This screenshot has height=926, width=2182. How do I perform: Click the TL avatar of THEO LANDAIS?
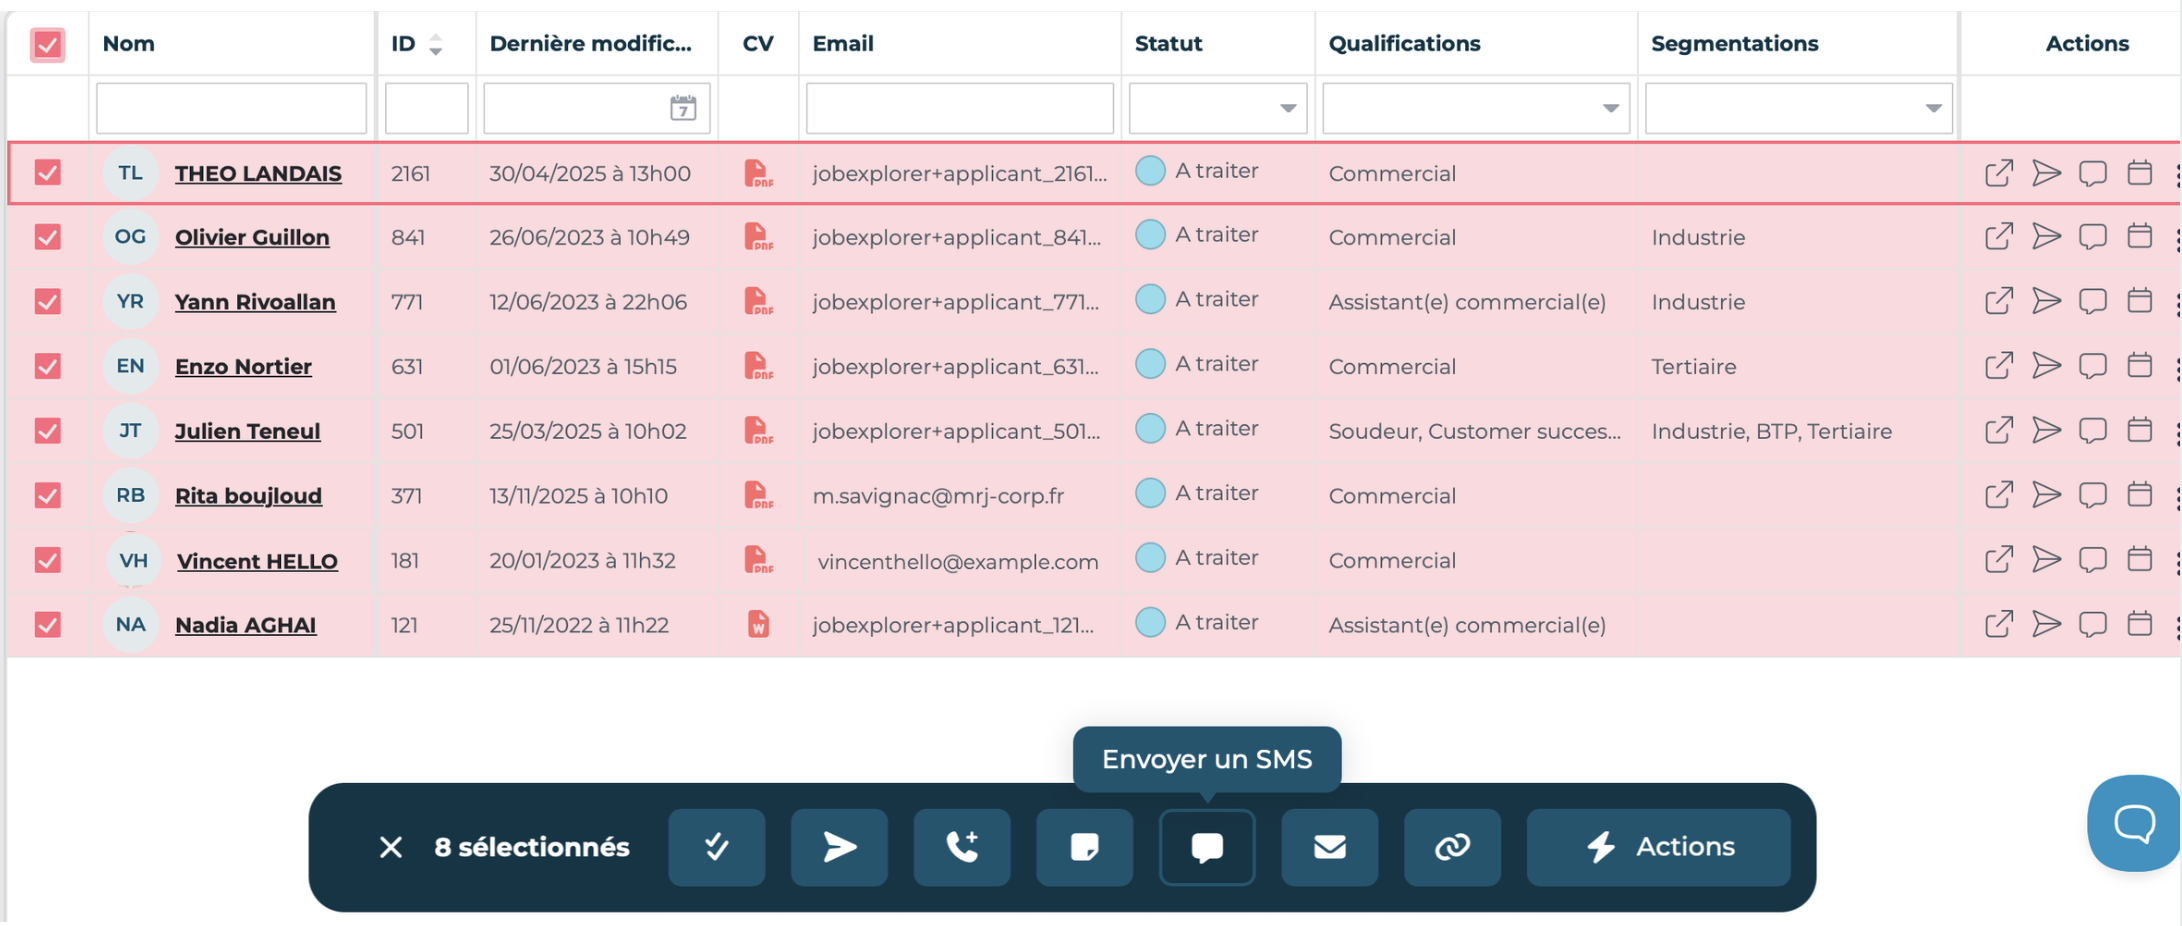(130, 173)
